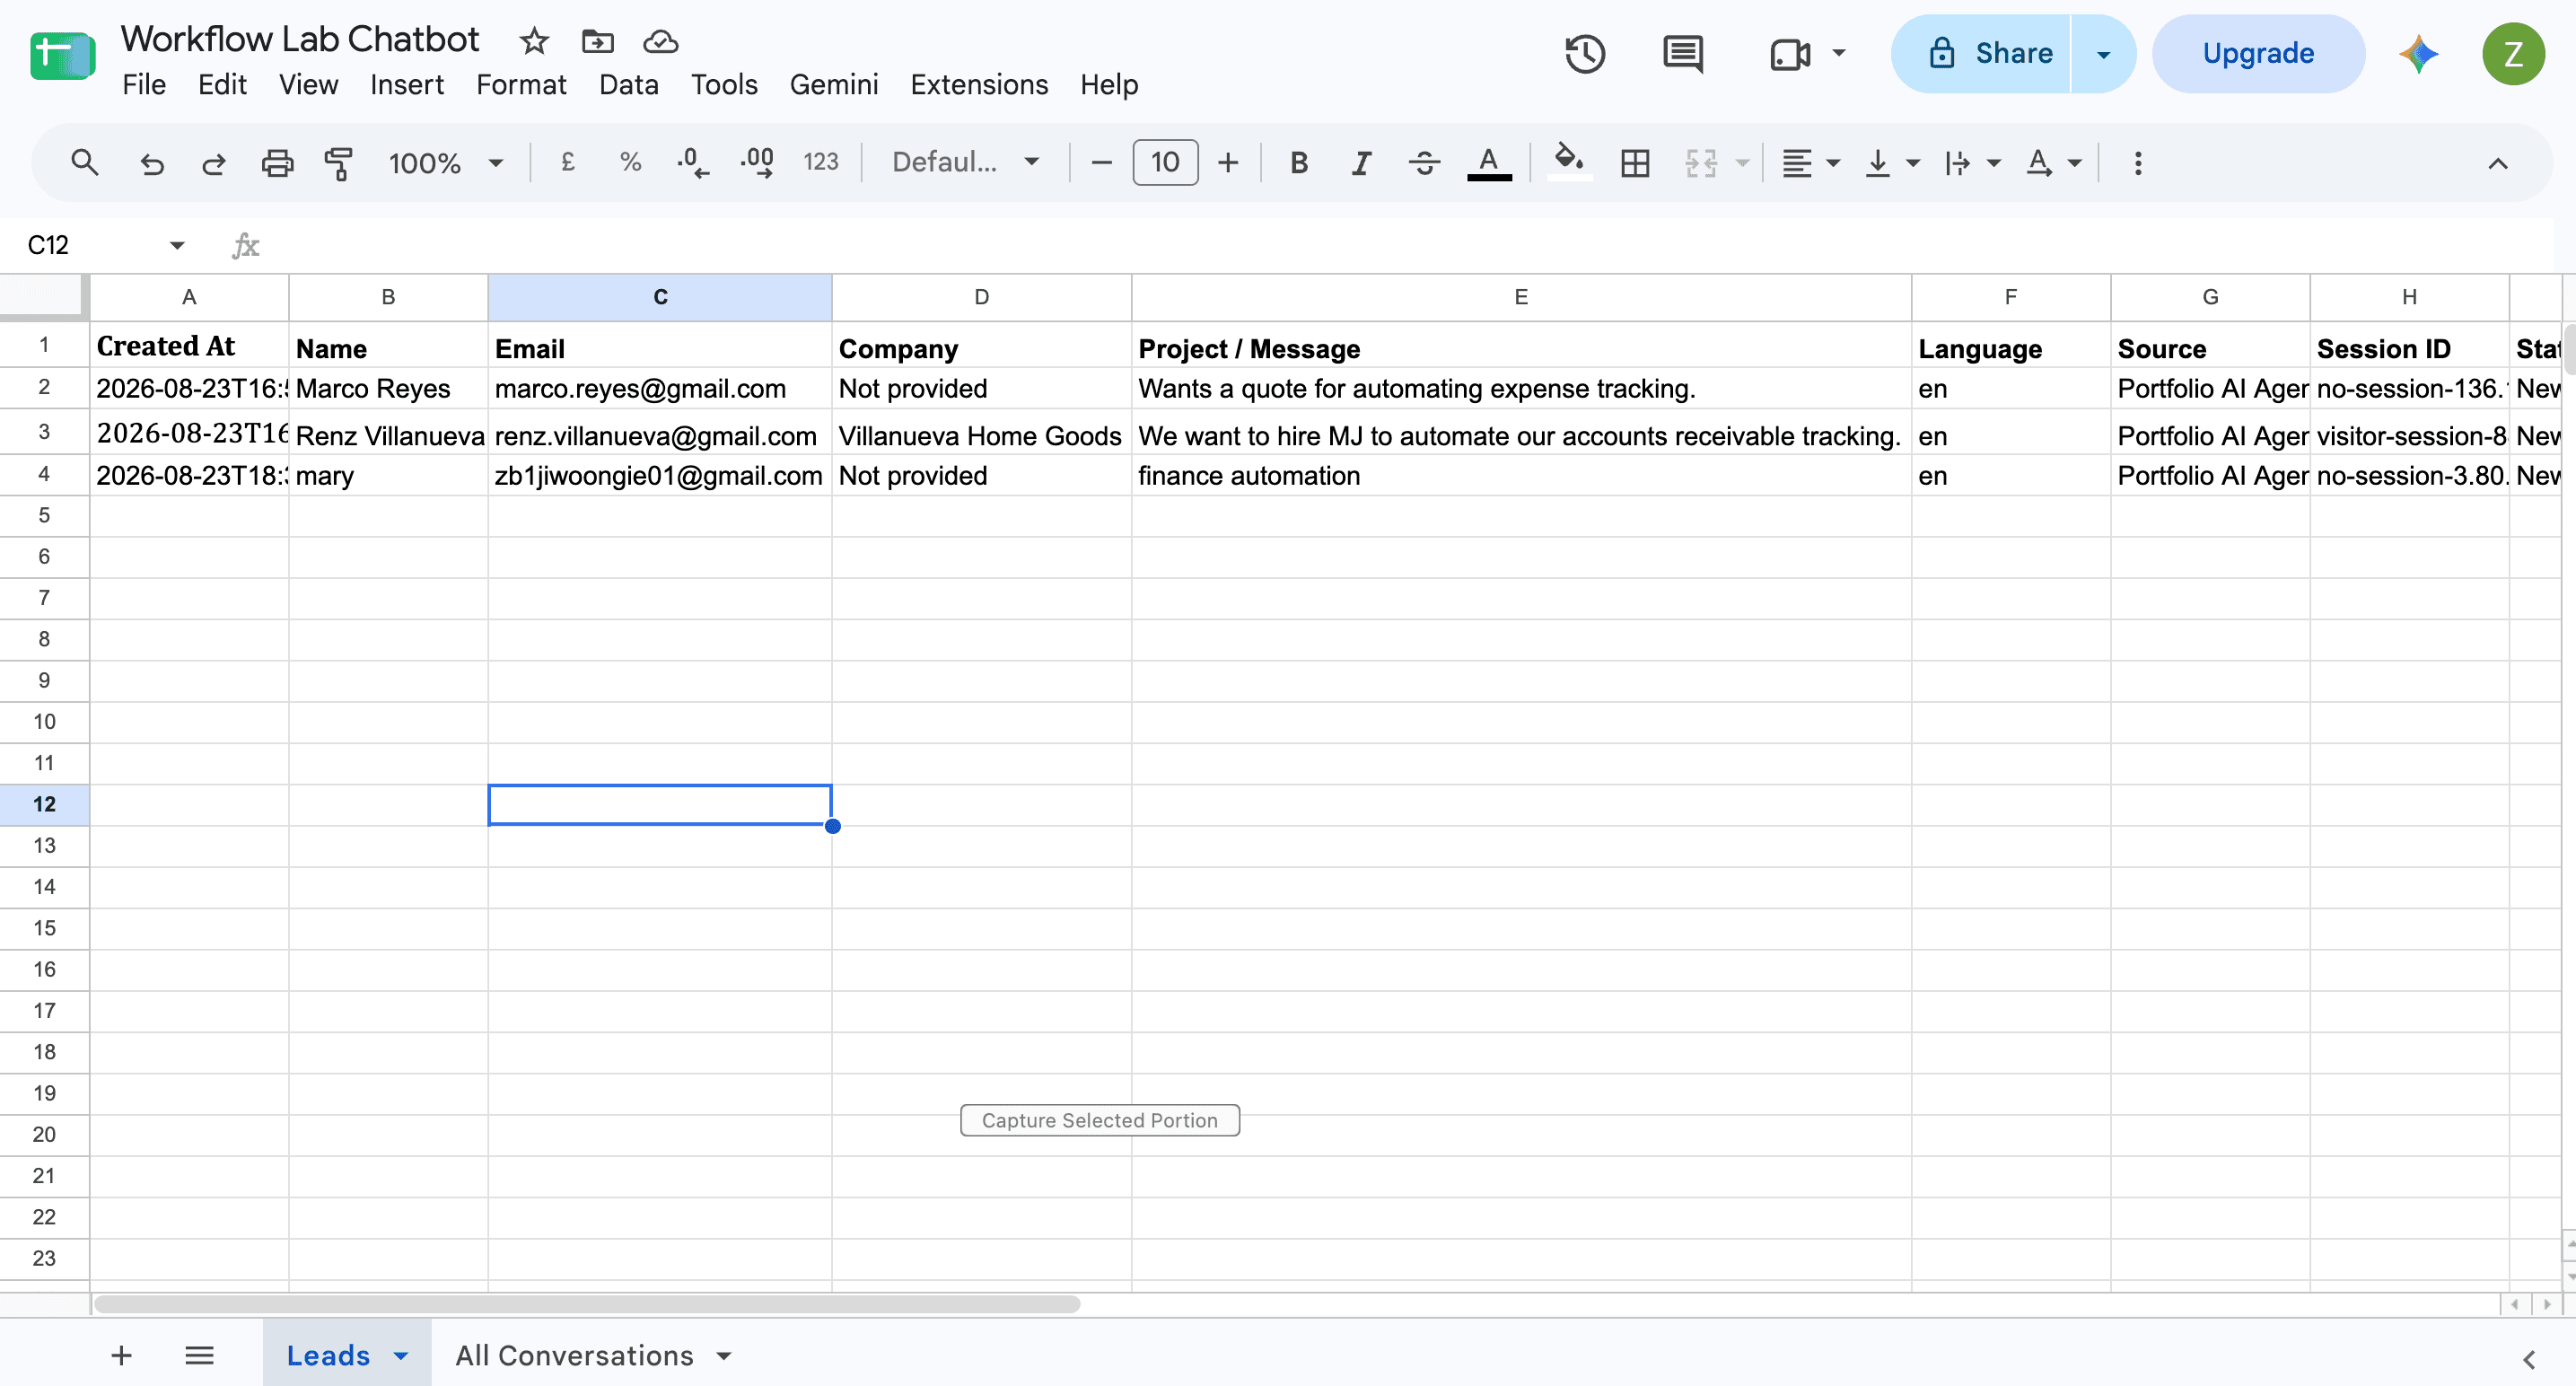
Task: Format as currency with pound icon
Action: click(x=568, y=162)
